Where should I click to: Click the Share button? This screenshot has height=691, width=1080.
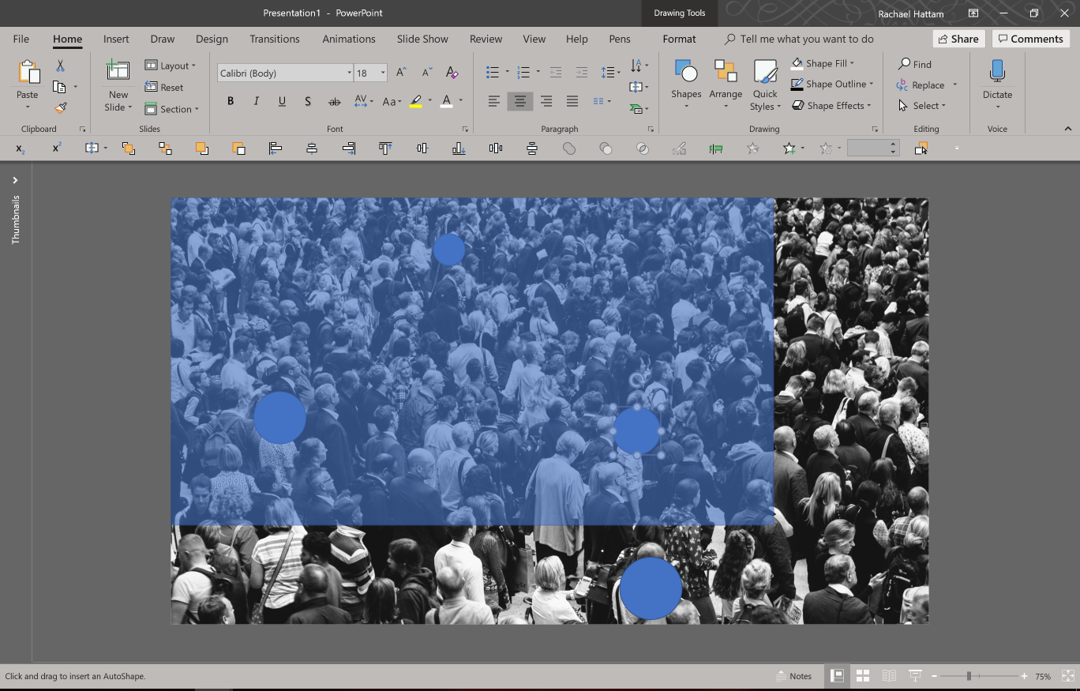click(957, 38)
